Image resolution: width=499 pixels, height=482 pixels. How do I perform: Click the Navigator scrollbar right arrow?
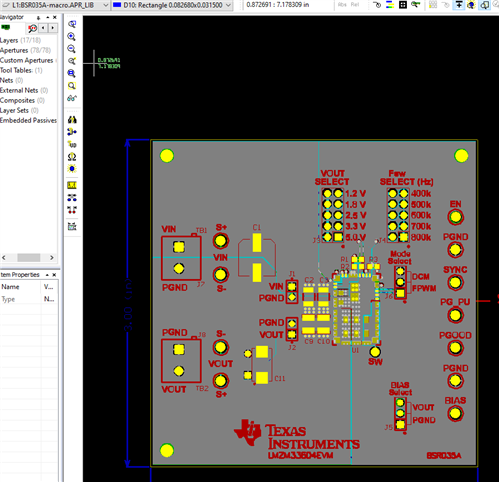[52, 257]
